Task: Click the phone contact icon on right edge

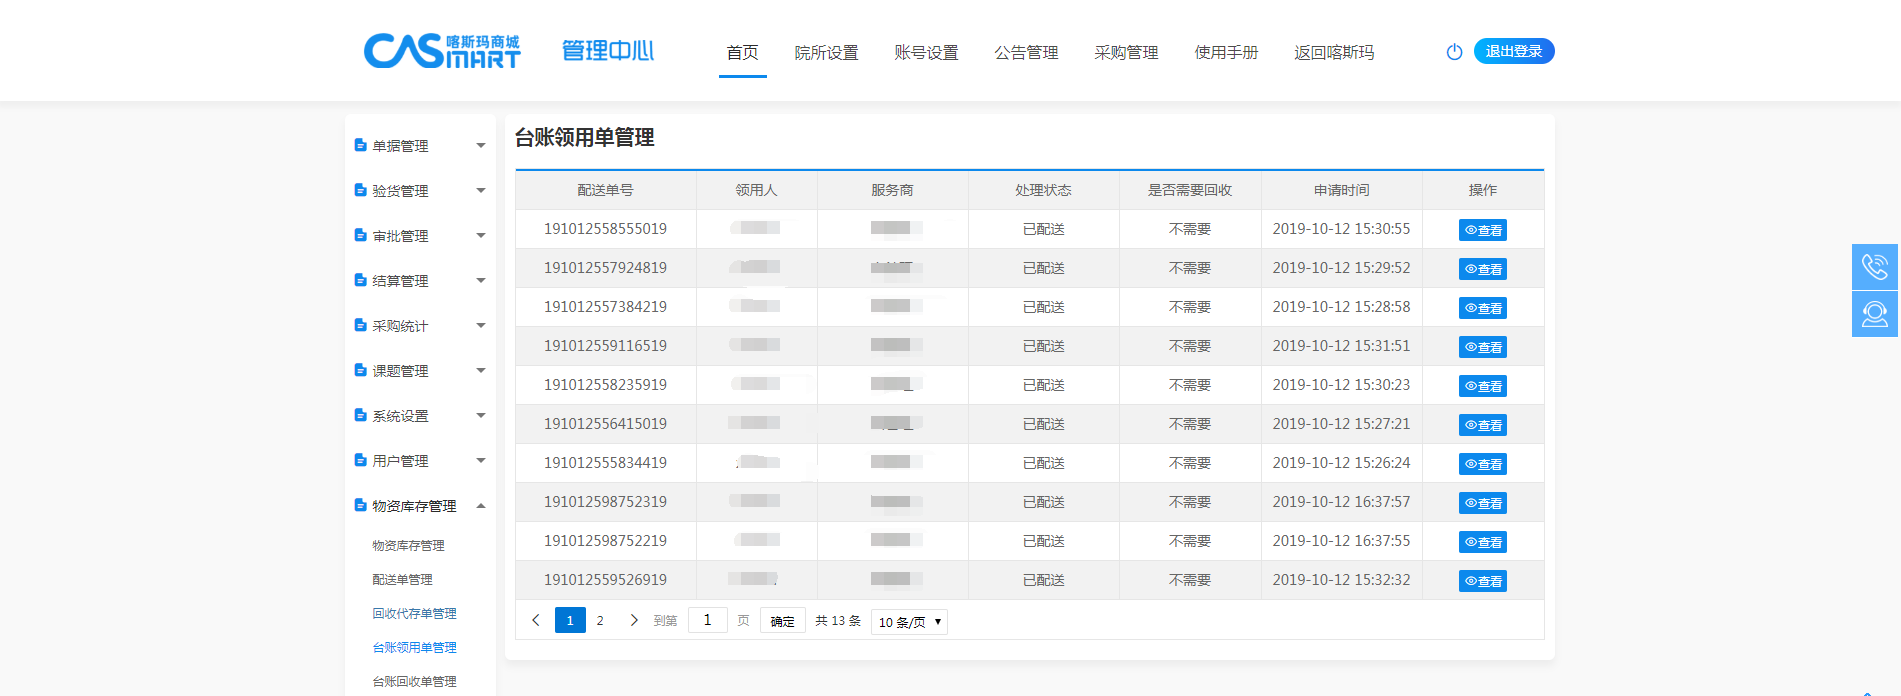Action: pos(1874,267)
